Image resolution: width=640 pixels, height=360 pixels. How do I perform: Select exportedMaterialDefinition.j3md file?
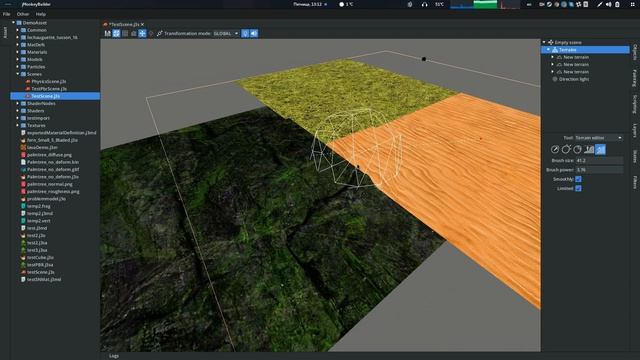pos(59,133)
